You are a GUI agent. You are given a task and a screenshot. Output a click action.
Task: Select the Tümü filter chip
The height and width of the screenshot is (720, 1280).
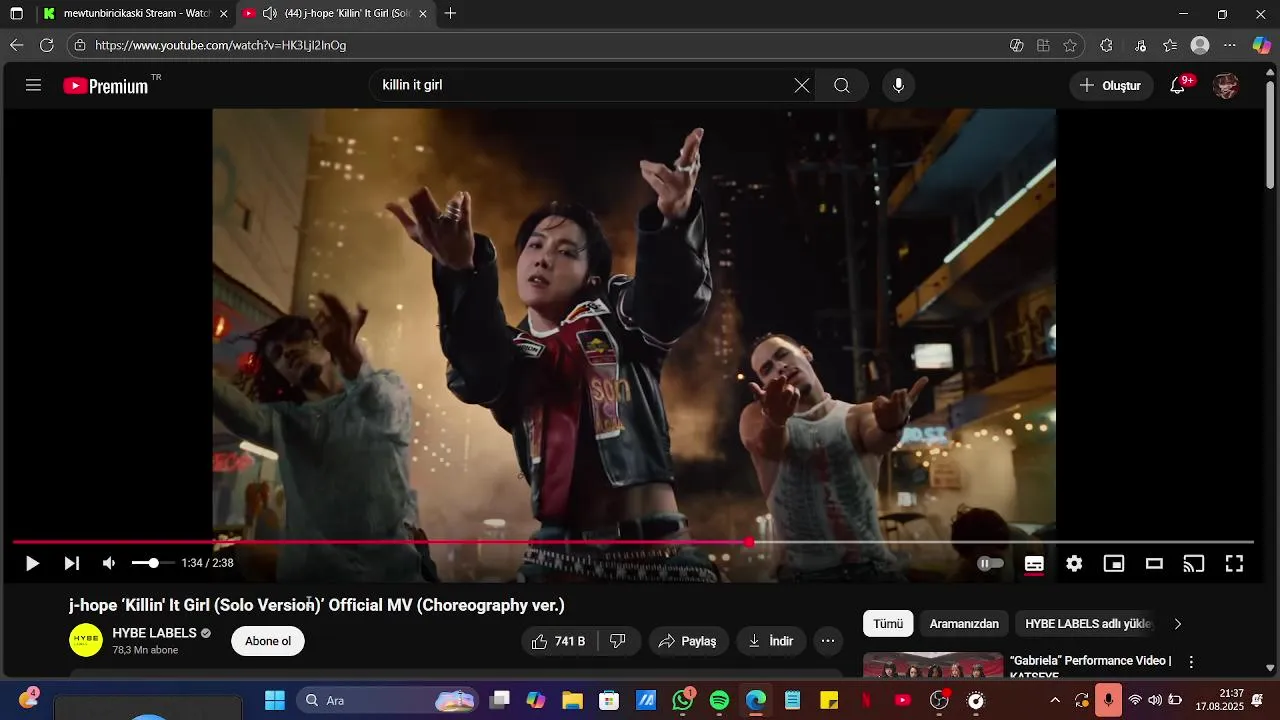pos(888,624)
